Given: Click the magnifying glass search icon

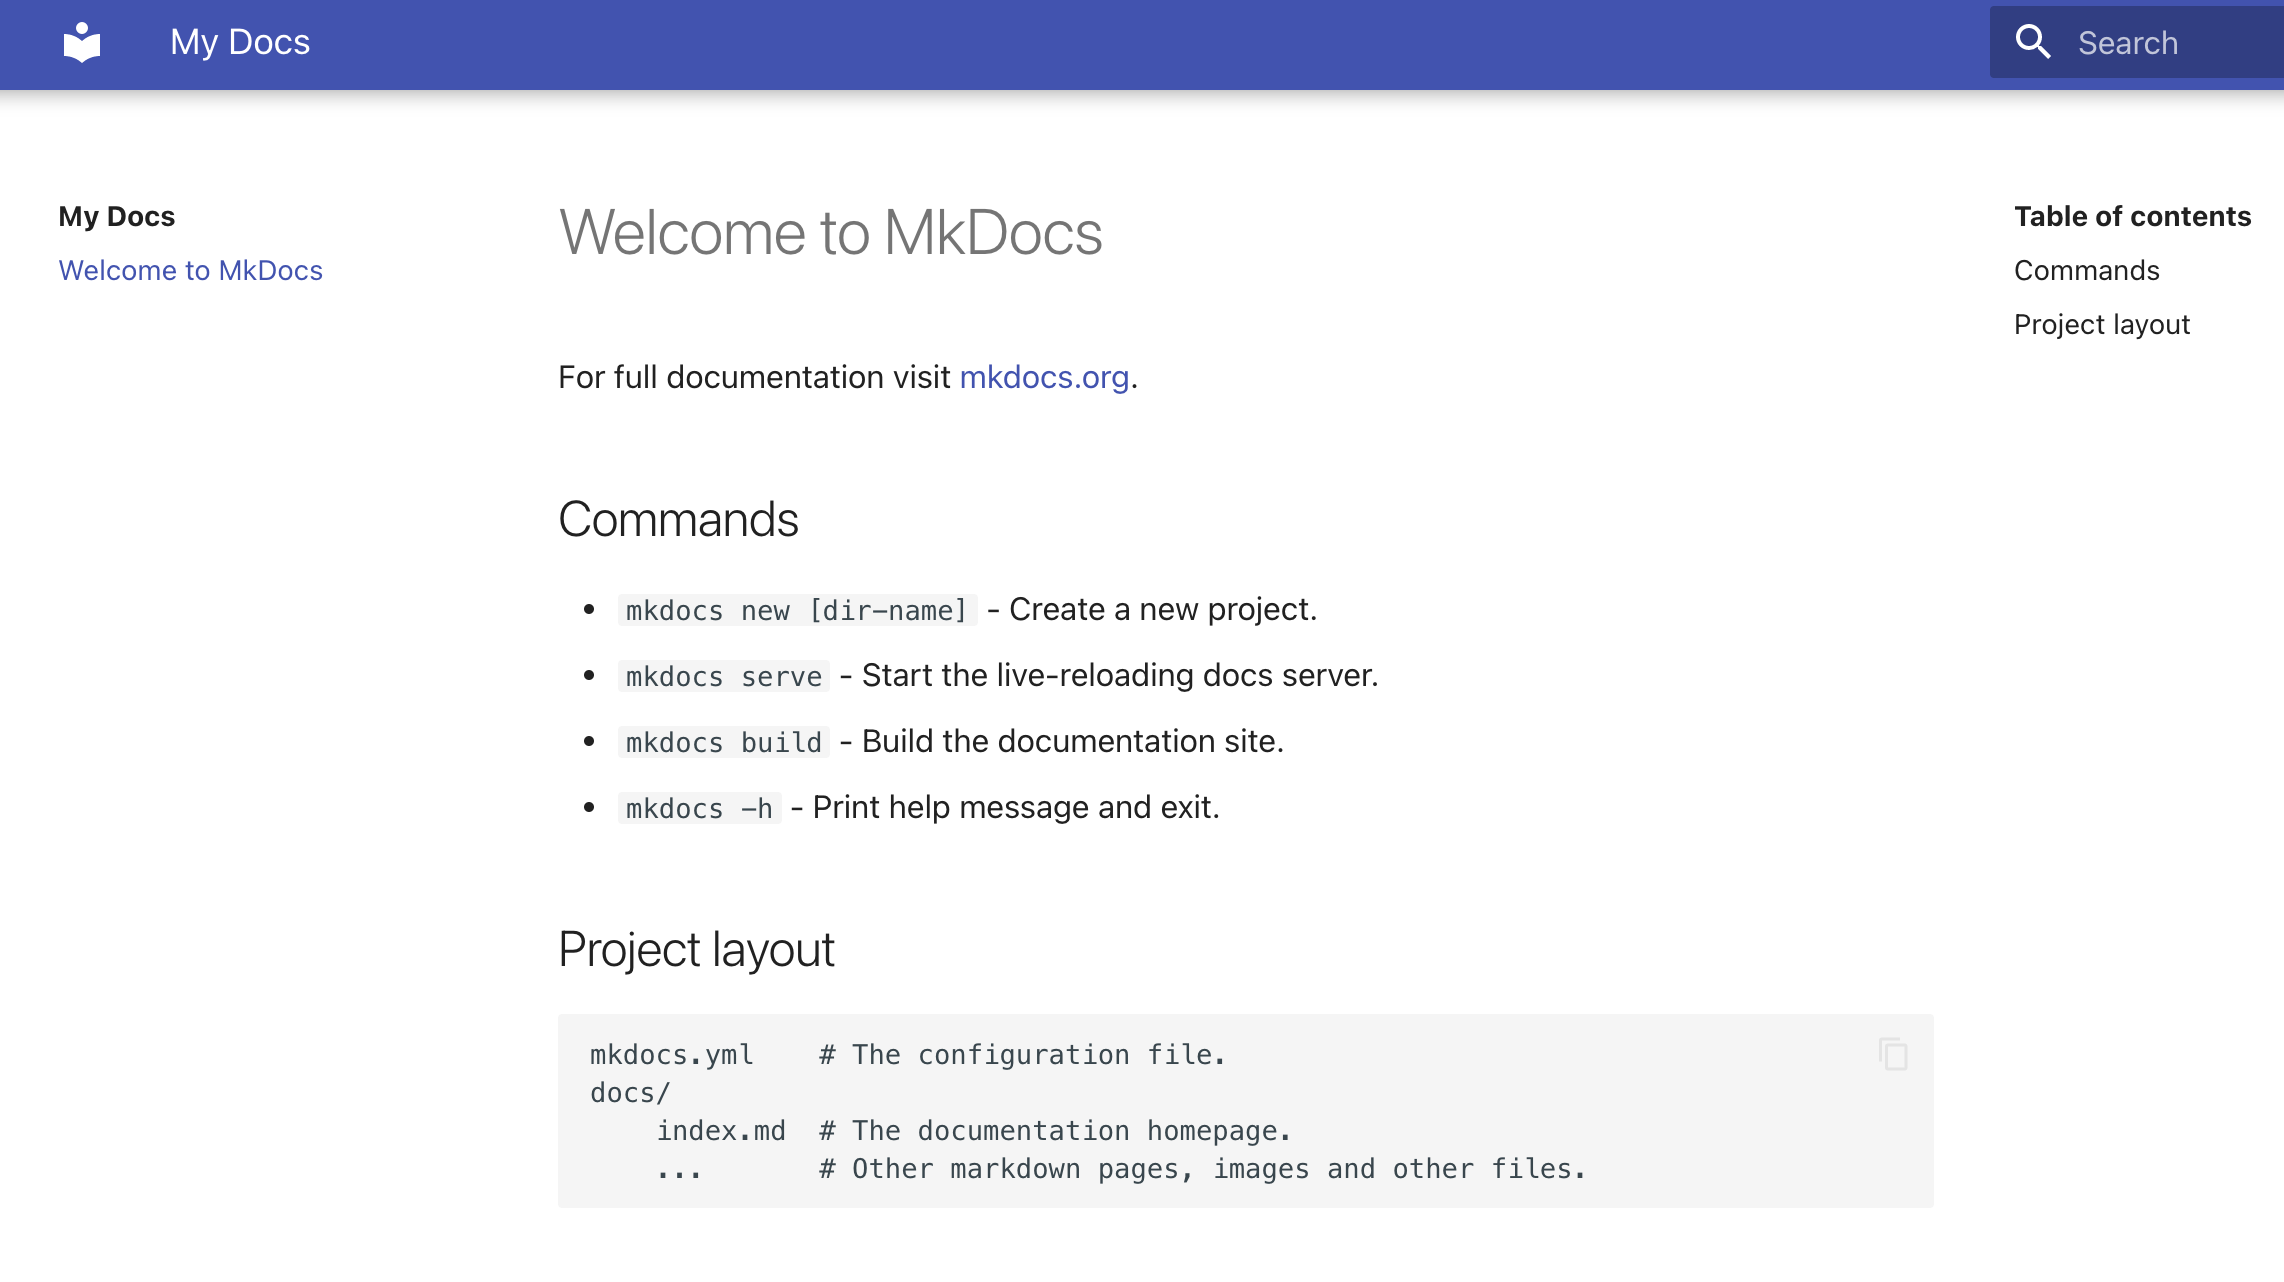Looking at the screenshot, I should 2033,42.
